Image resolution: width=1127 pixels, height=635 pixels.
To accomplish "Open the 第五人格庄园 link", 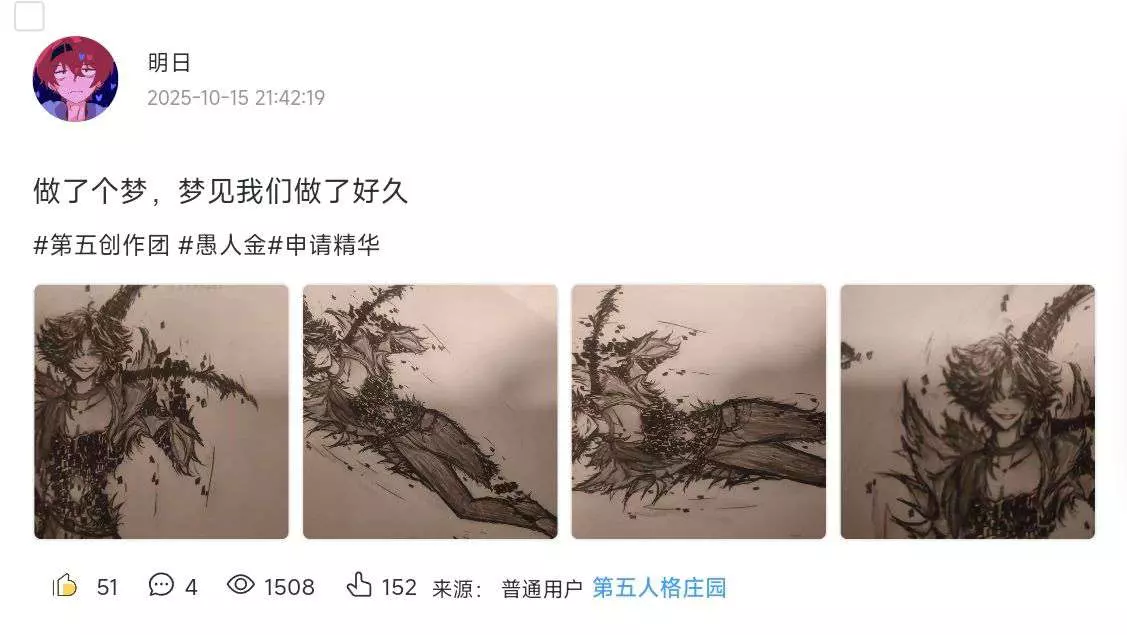I will point(659,588).
